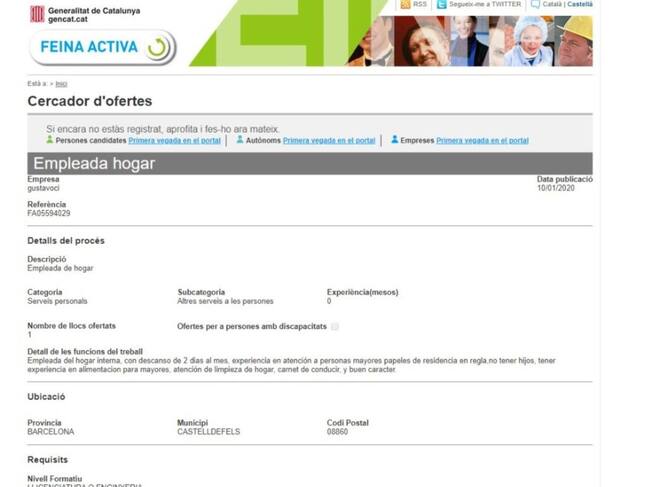Click the language speech bubble icon
This screenshot has width=650, height=487.
click(536, 4)
